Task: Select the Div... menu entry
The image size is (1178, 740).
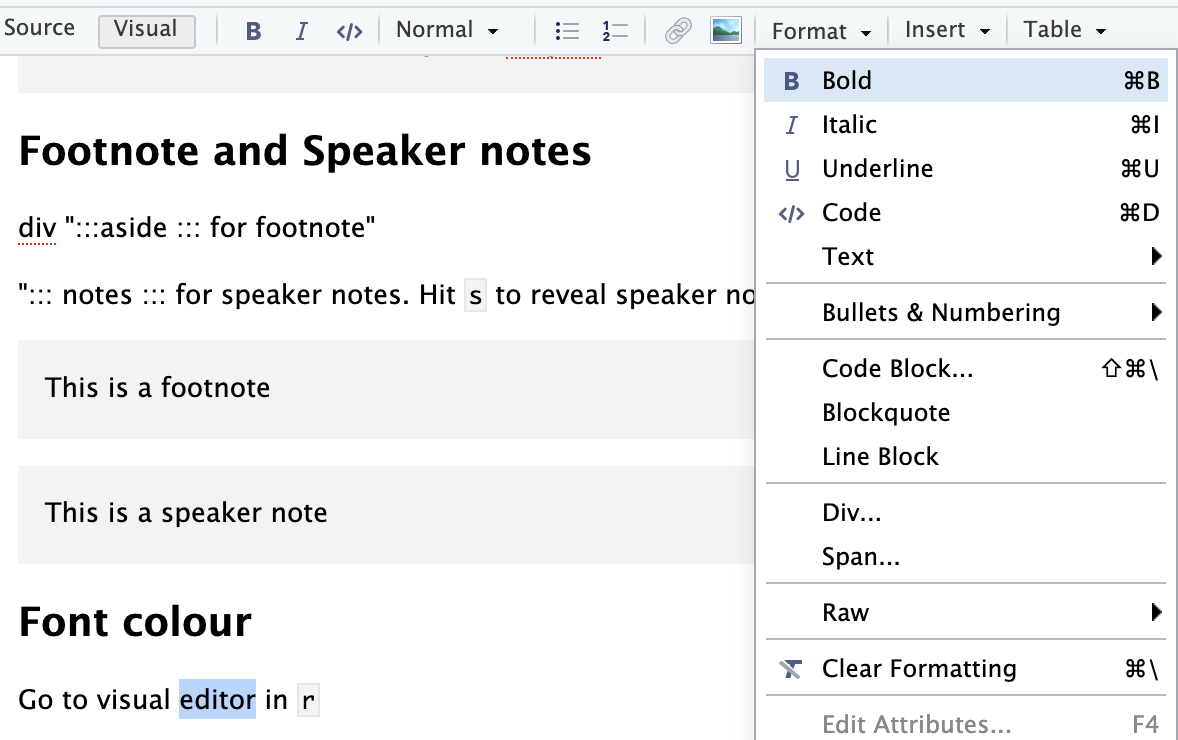Action: pyautogui.click(x=851, y=513)
